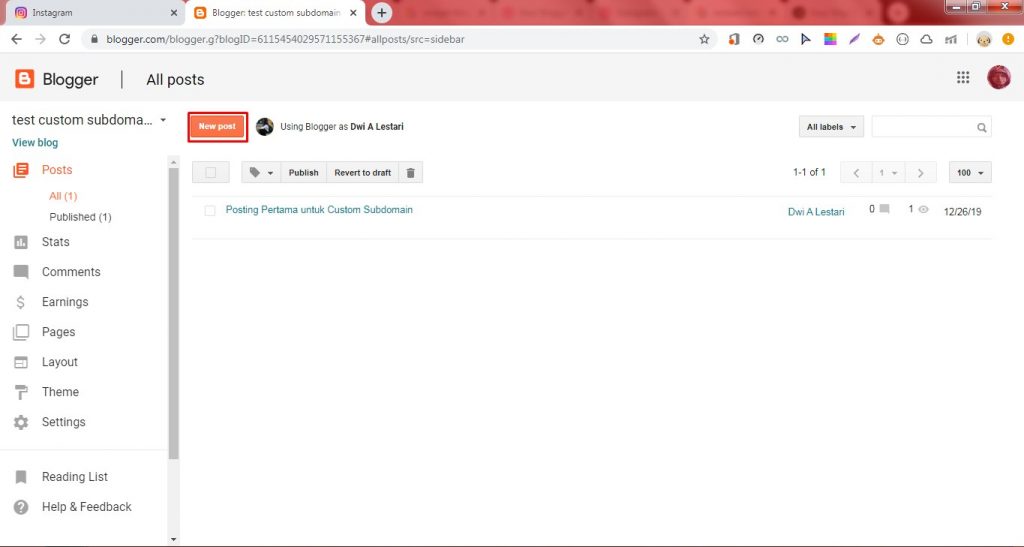Screen dimensions: 1024x547
Task: Click the browser address bar URL
Action: click(285, 39)
